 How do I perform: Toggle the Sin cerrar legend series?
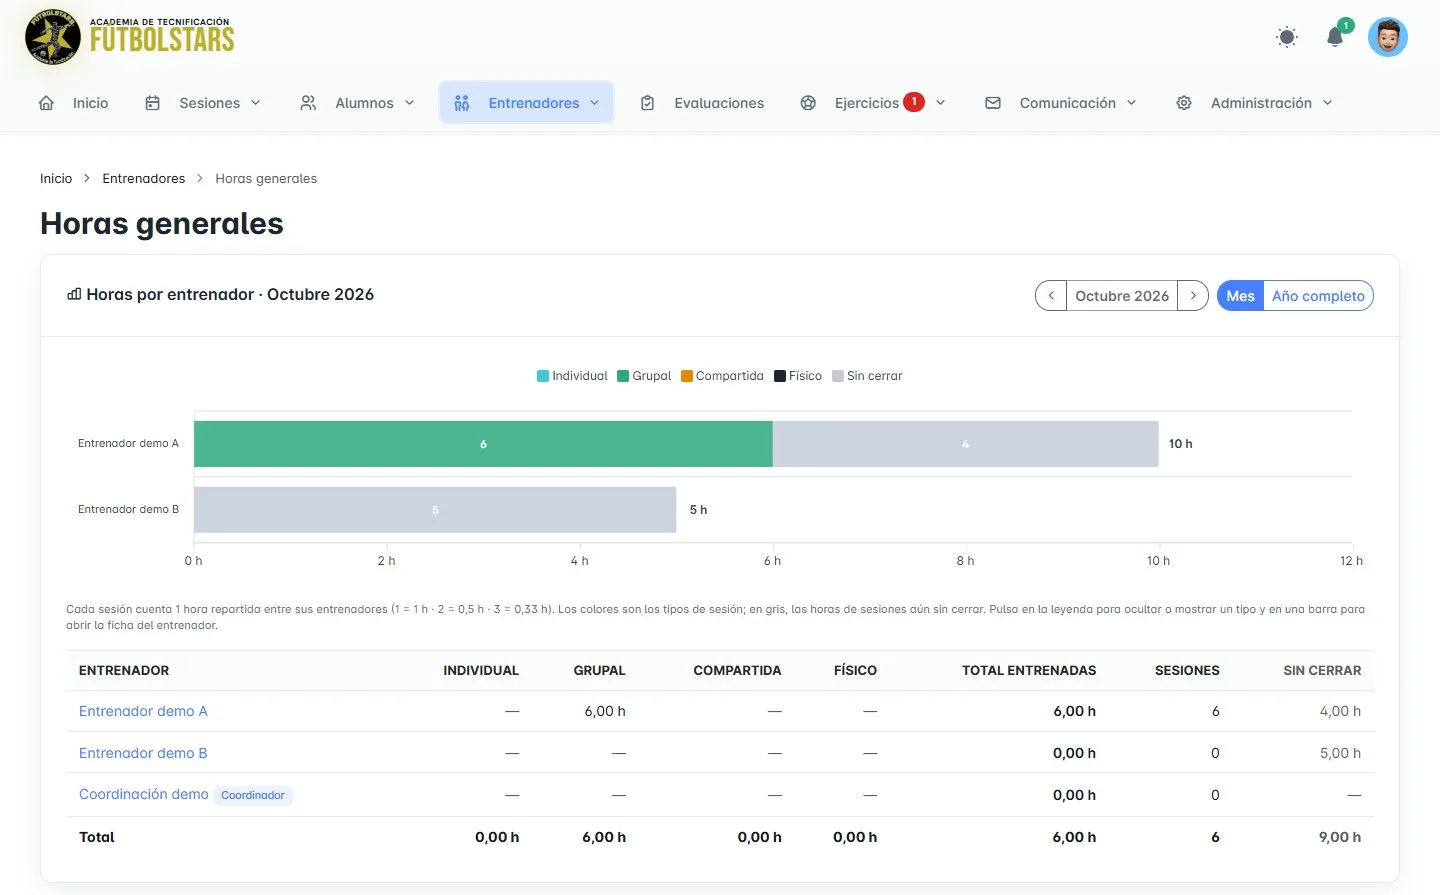(x=867, y=376)
